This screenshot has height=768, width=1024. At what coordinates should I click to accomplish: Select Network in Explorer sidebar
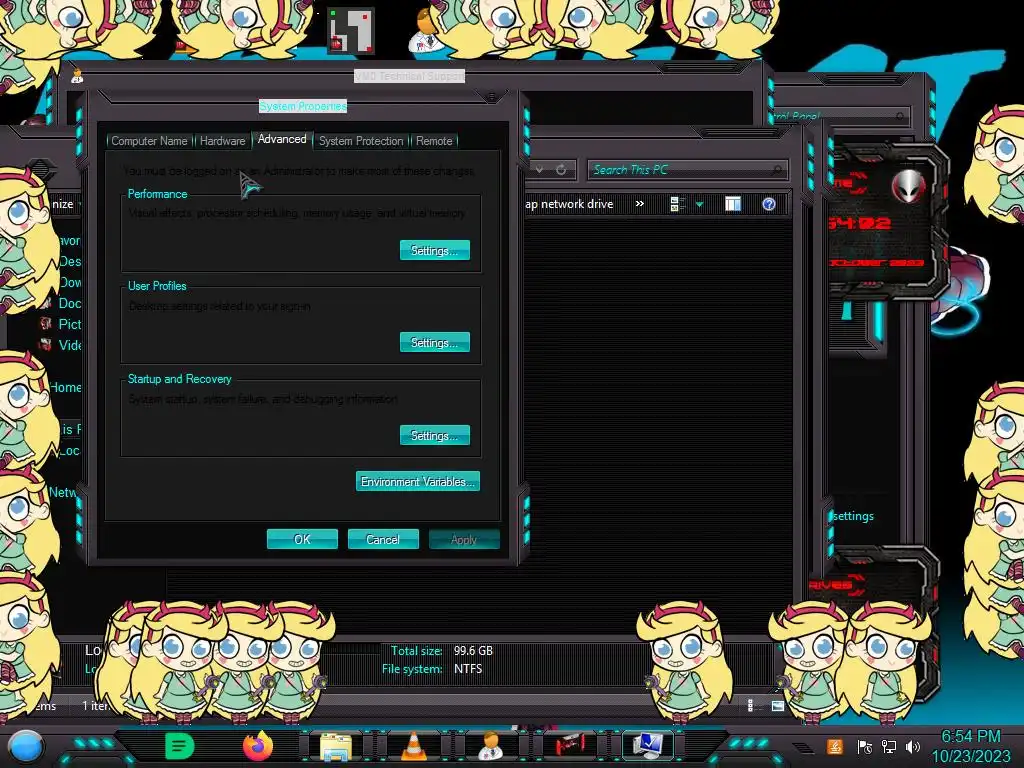(63, 492)
